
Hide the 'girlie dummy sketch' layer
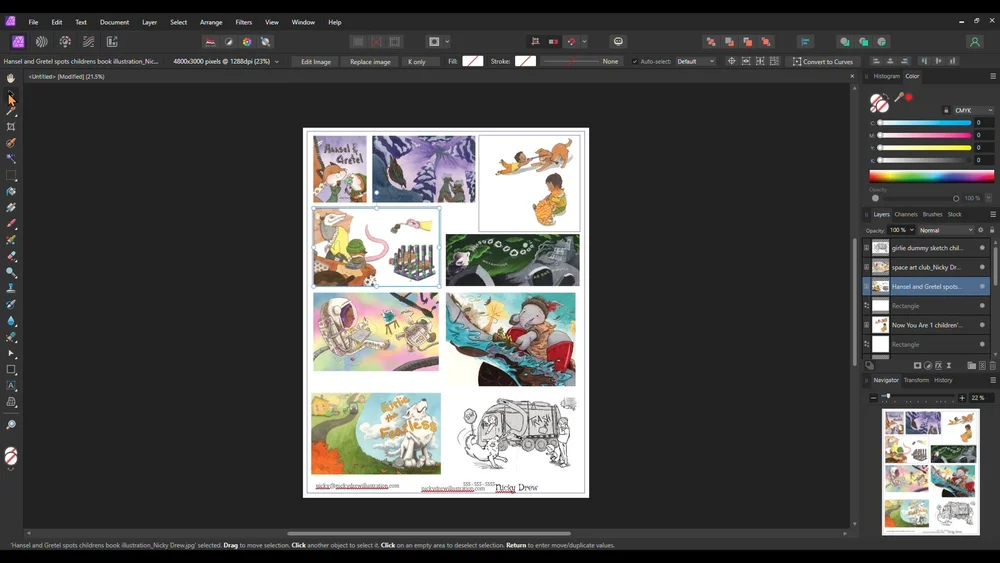click(x=982, y=248)
